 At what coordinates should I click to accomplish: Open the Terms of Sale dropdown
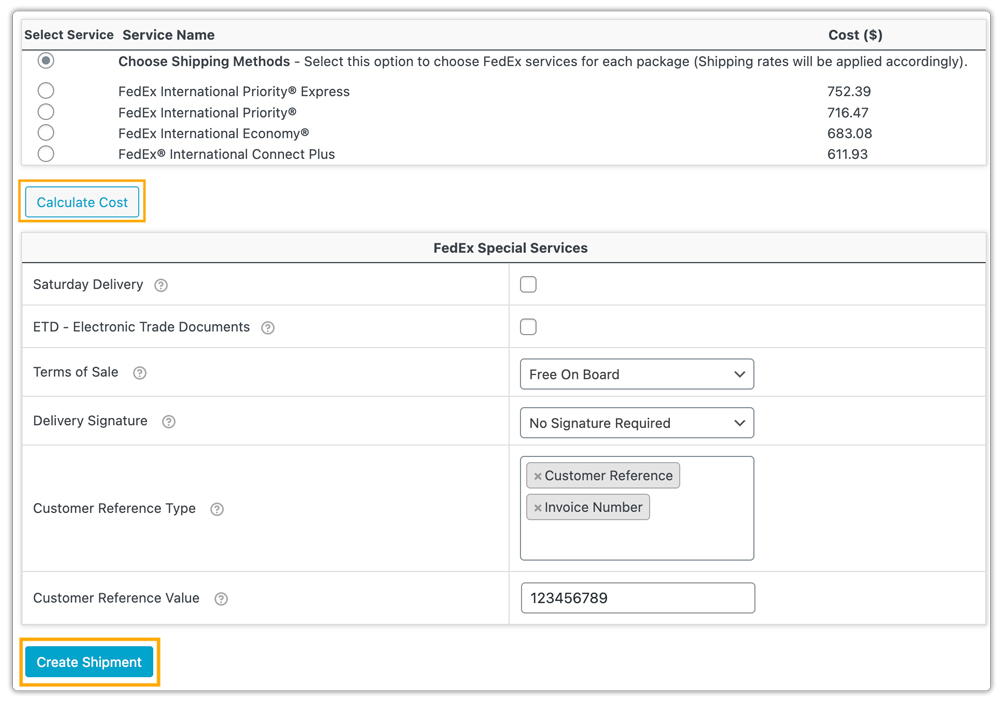[x=636, y=374]
